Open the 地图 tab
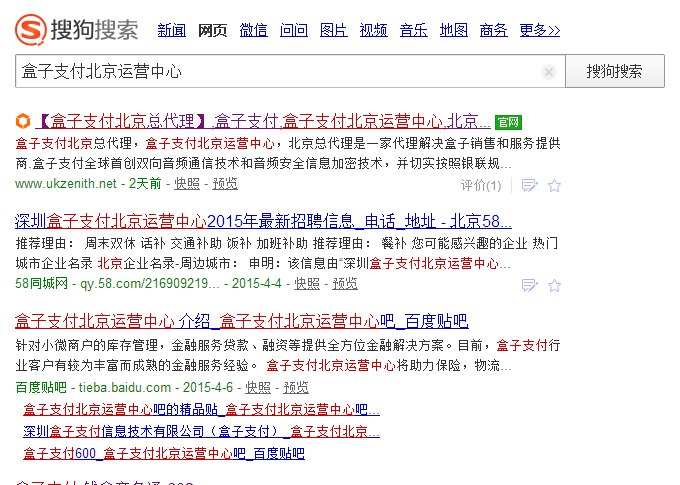 pyautogui.click(x=454, y=30)
